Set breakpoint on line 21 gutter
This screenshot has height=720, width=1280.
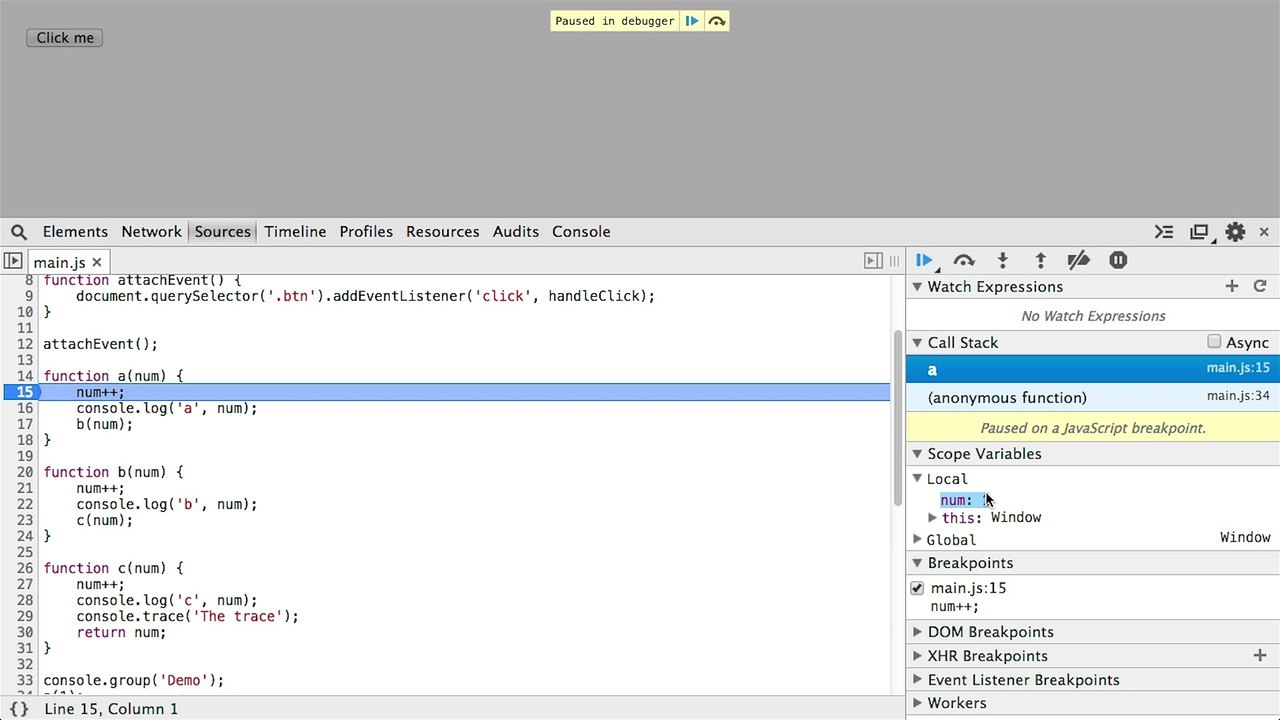23,488
